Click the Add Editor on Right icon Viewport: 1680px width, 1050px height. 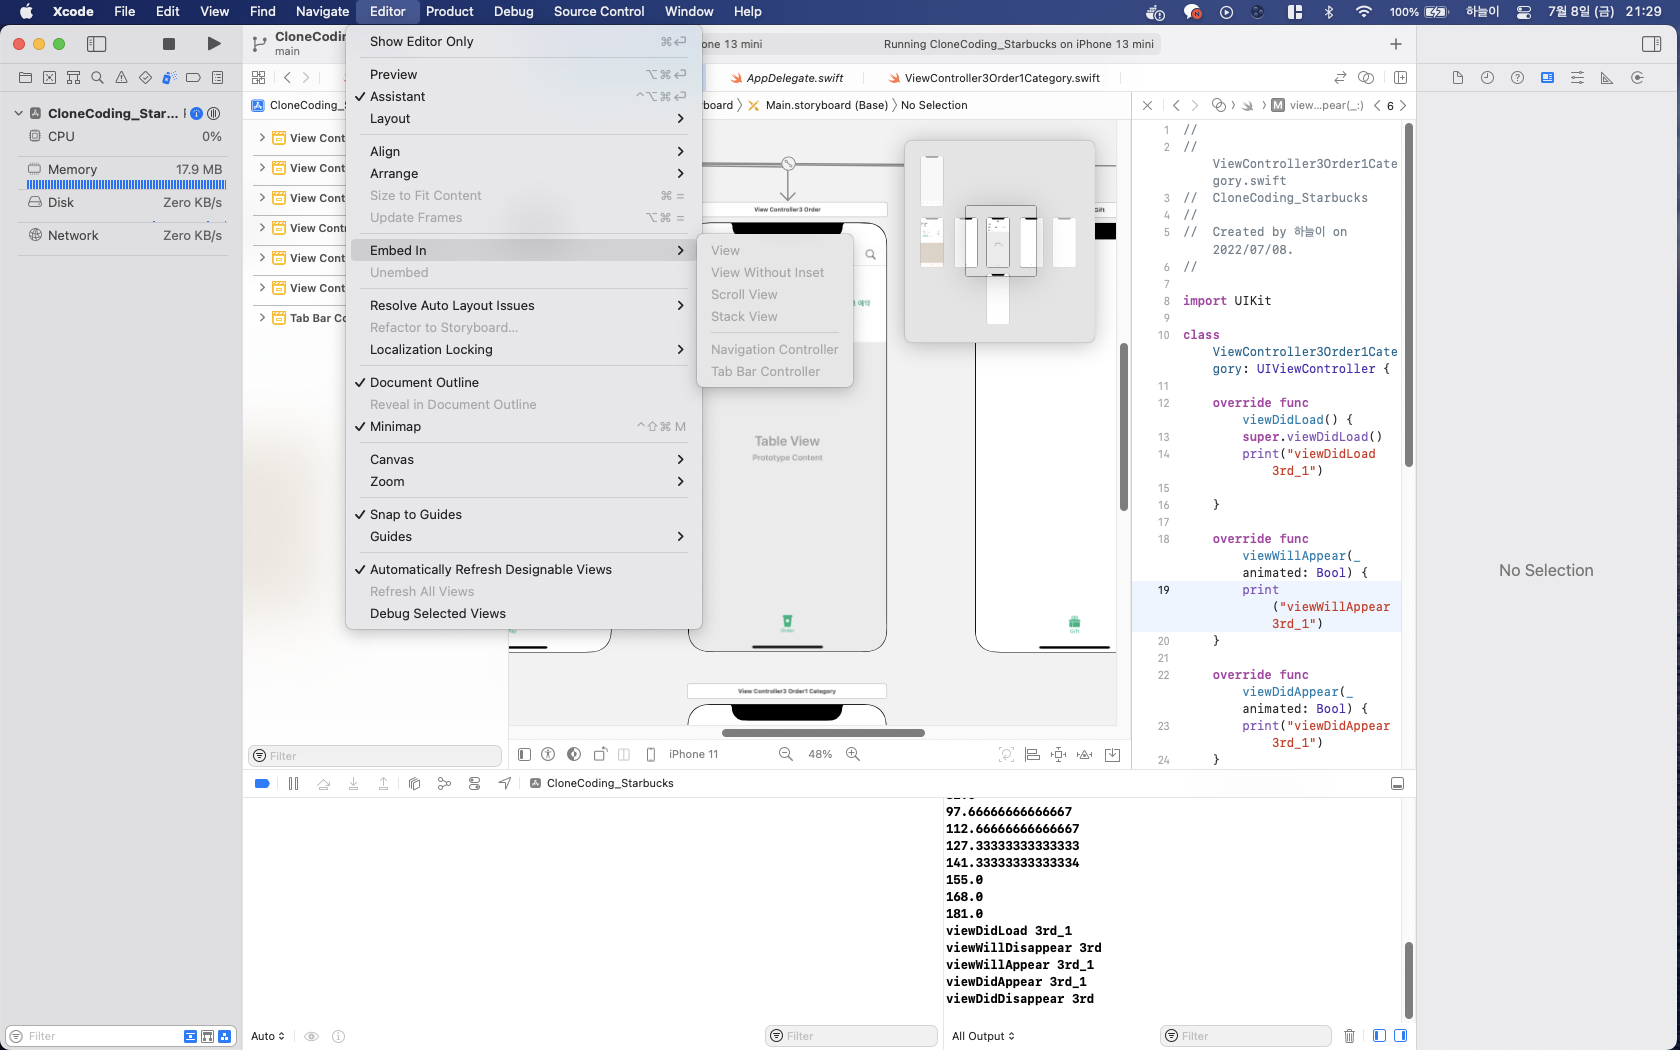point(1401,78)
